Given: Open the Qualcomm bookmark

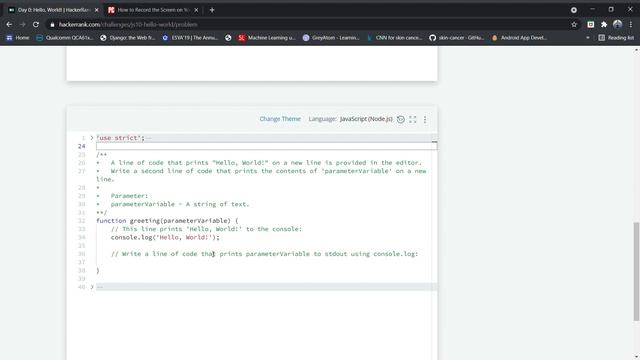Looking at the screenshot, I should coord(64,38).
